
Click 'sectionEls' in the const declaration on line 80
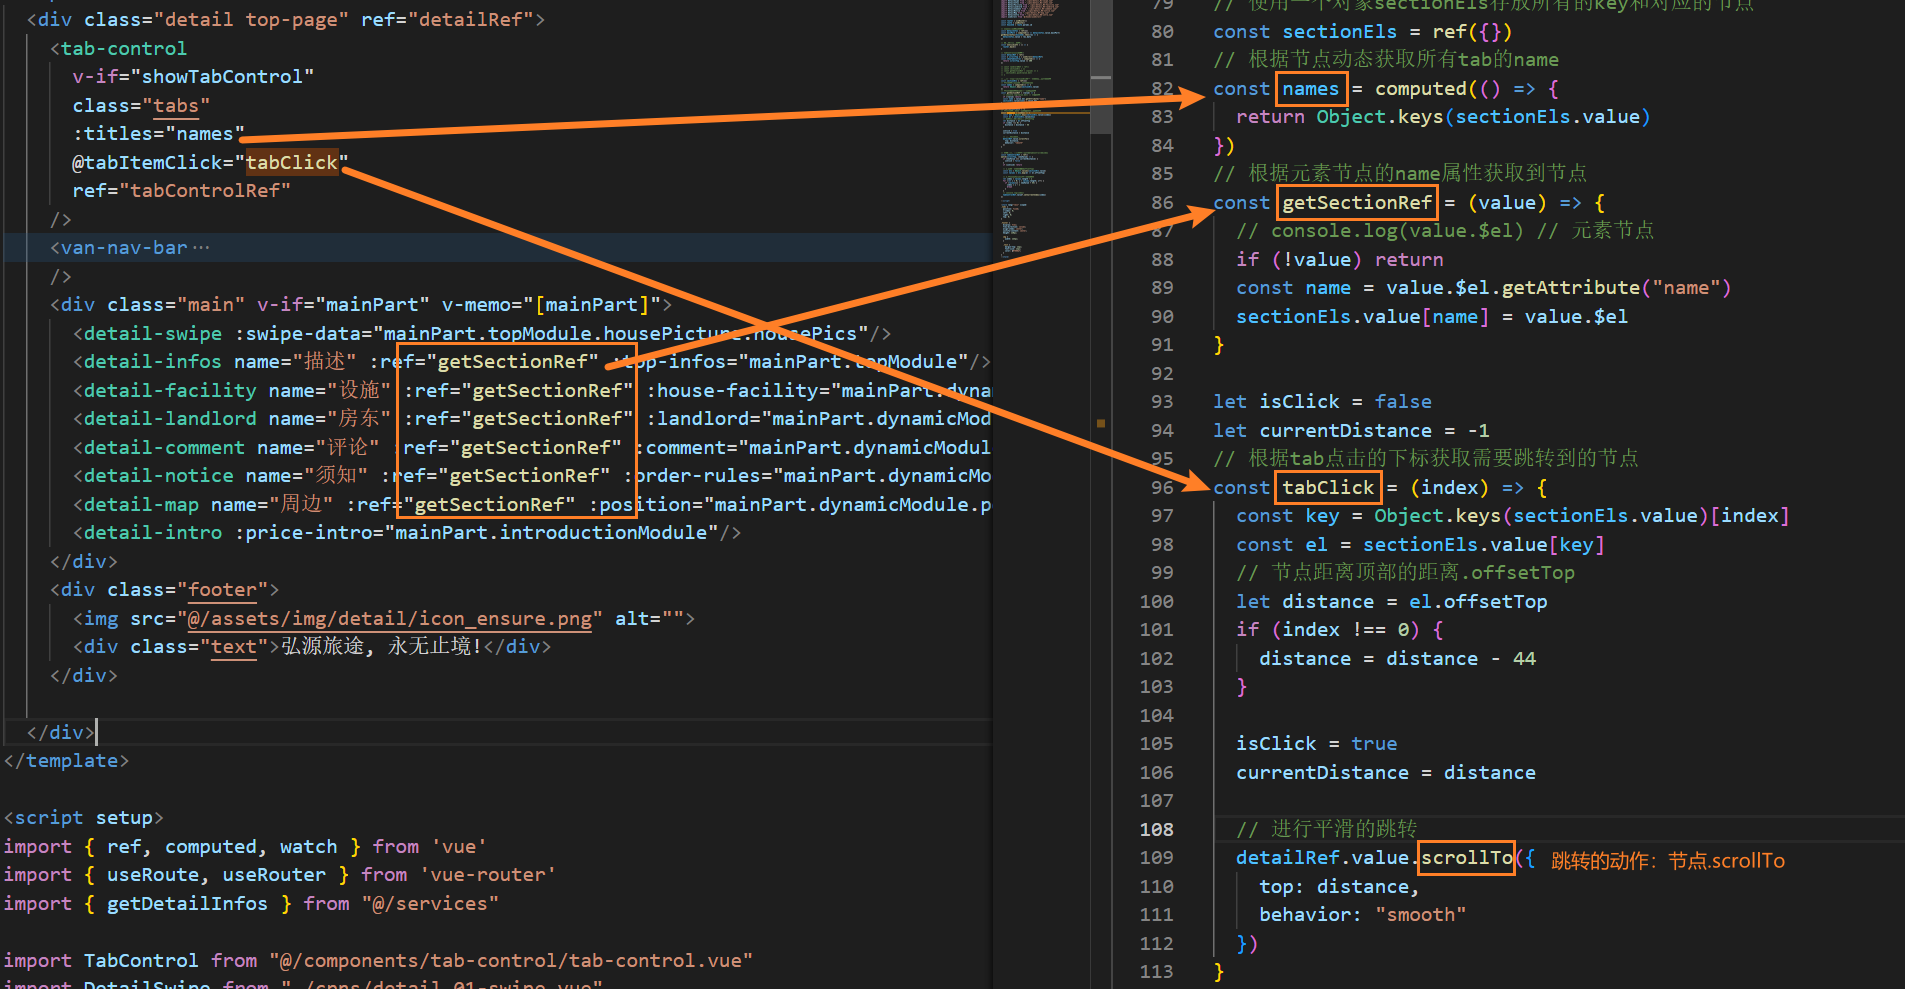click(x=1339, y=31)
